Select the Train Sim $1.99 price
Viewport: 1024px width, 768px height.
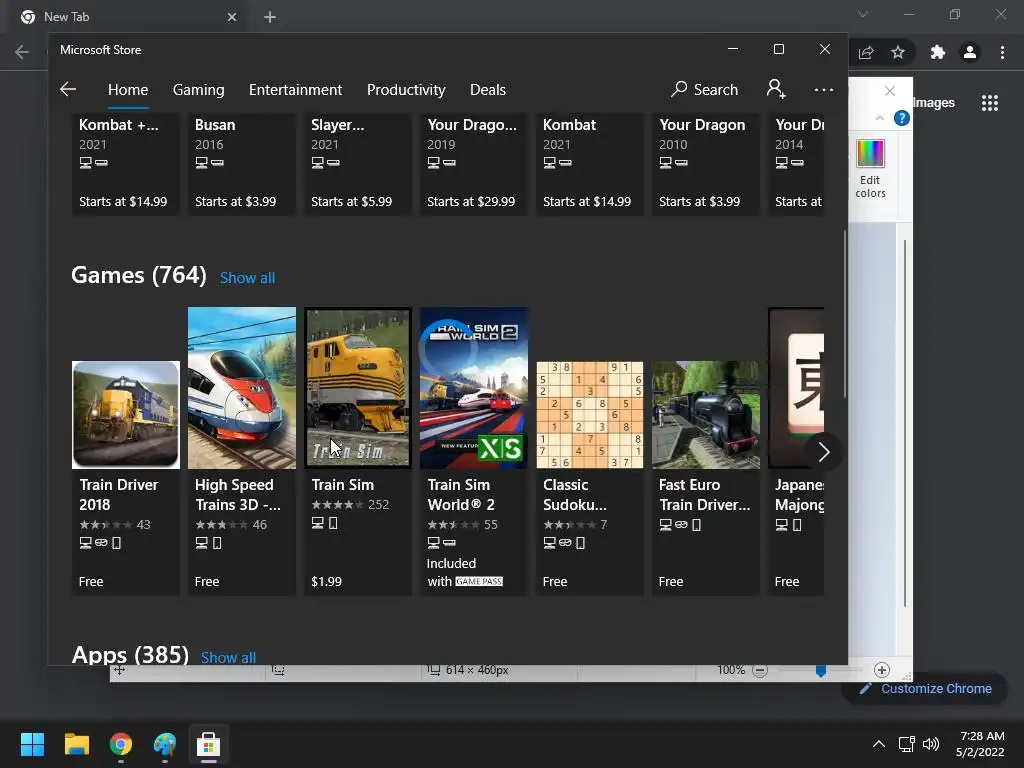click(327, 581)
